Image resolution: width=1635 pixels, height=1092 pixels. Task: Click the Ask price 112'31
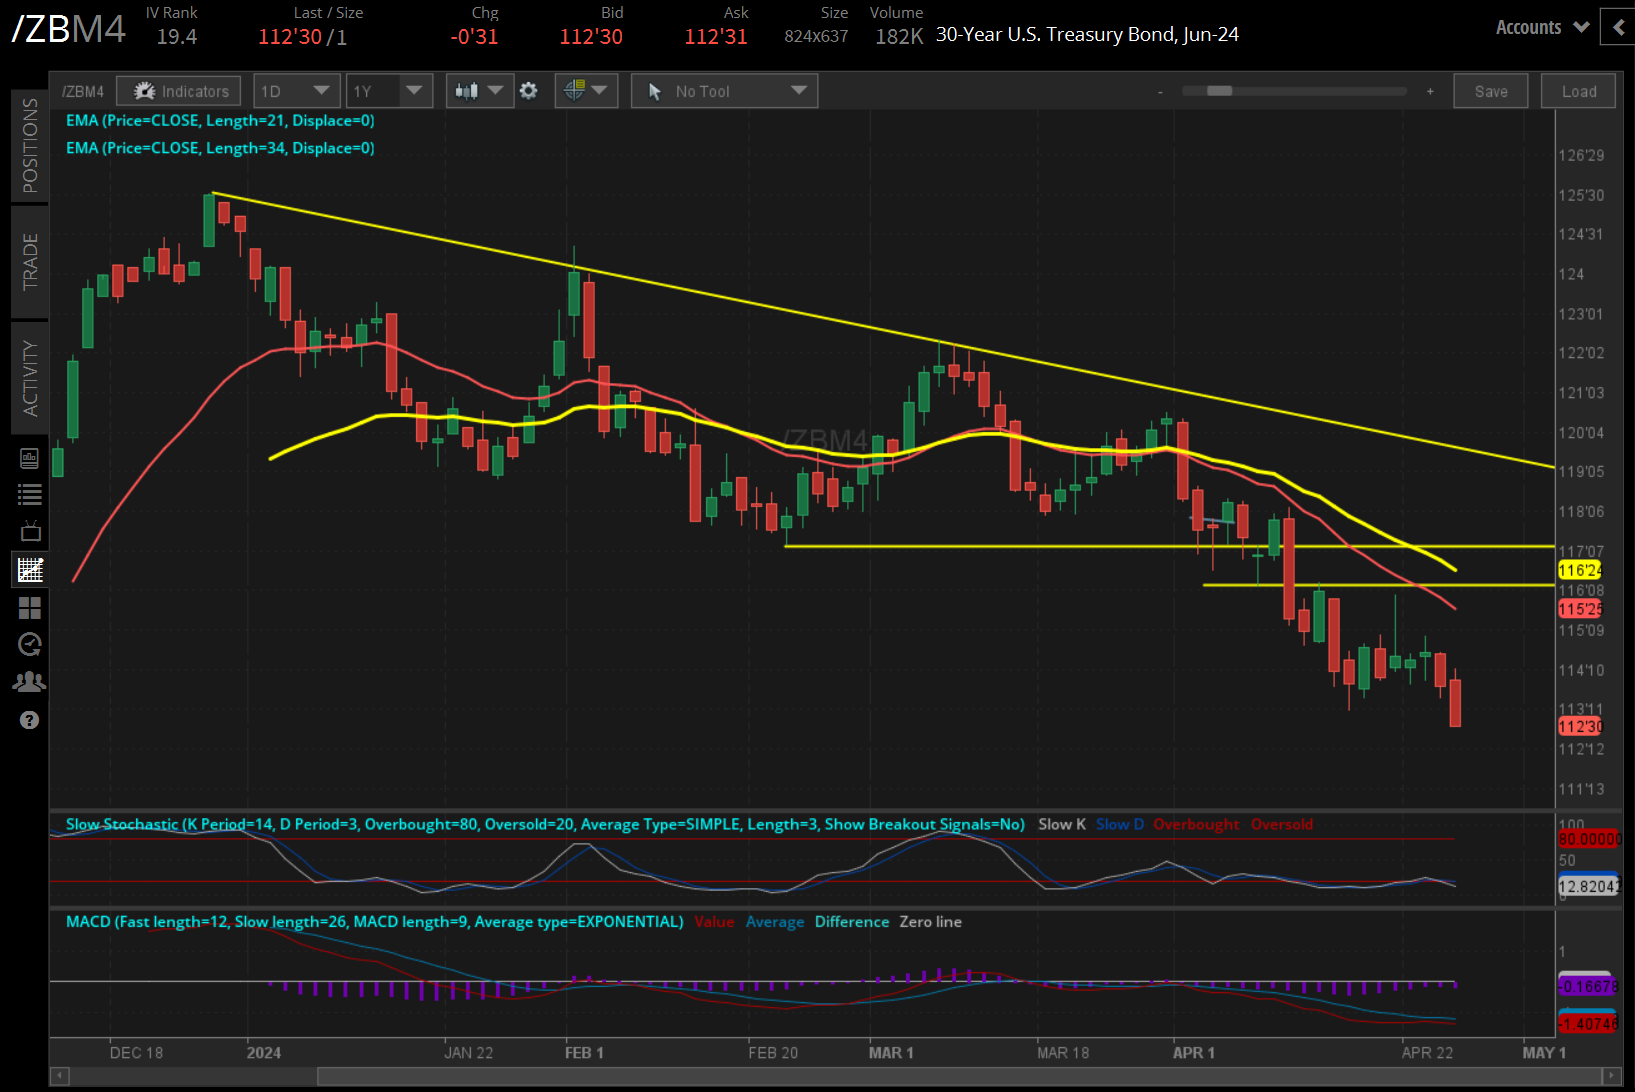tap(716, 37)
